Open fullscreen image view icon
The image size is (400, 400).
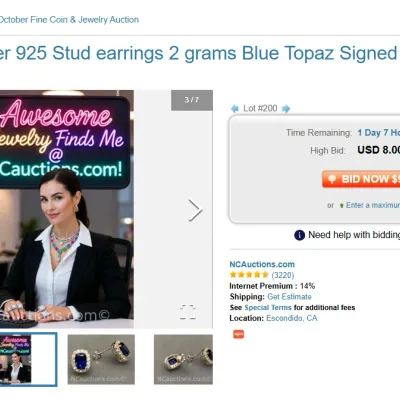tap(188, 312)
